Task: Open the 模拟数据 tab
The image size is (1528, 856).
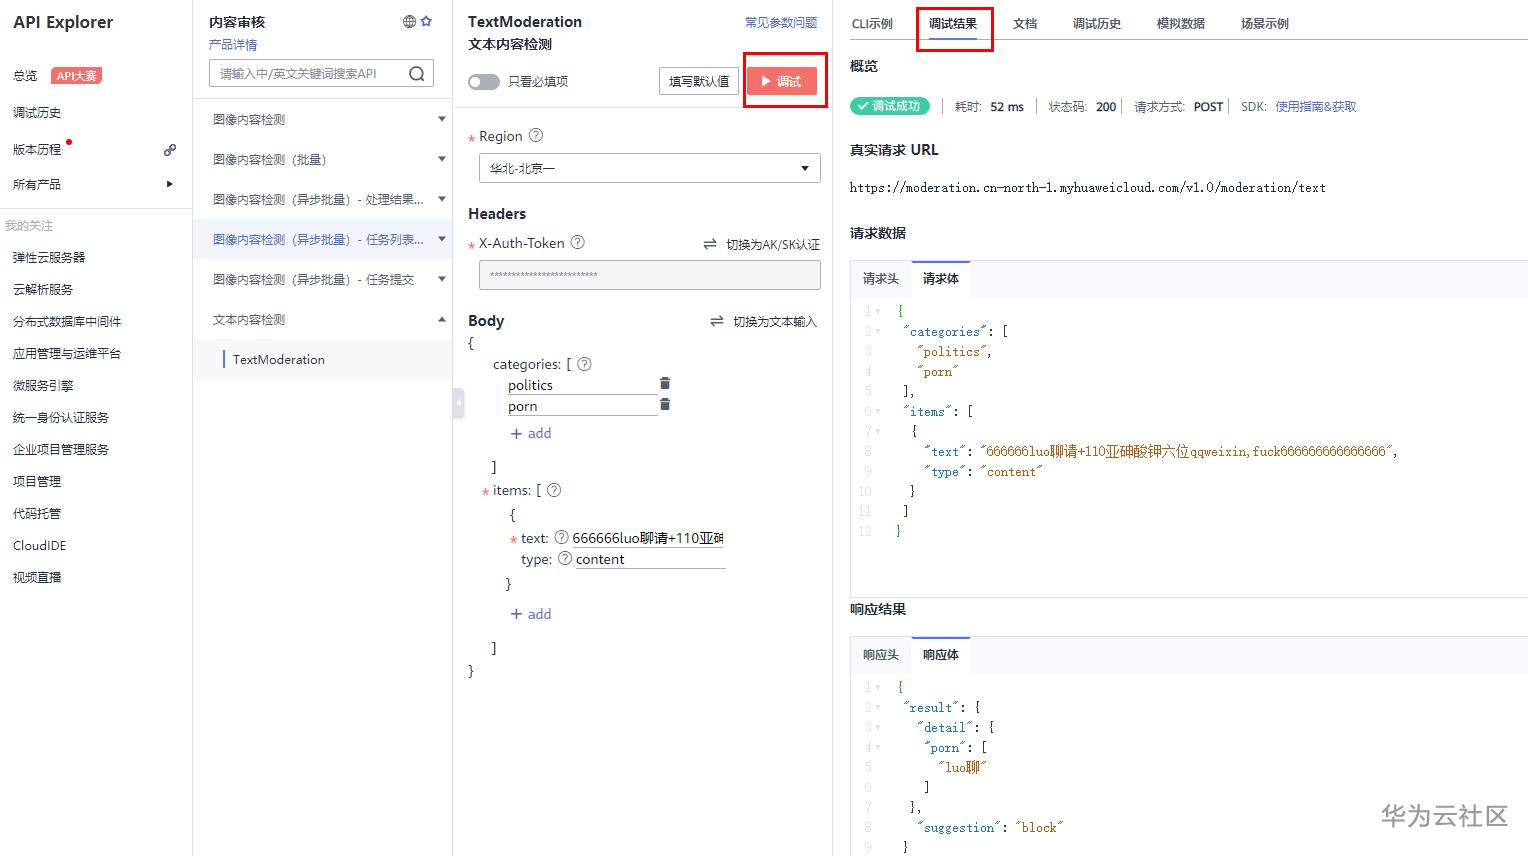Action: 1181,23
